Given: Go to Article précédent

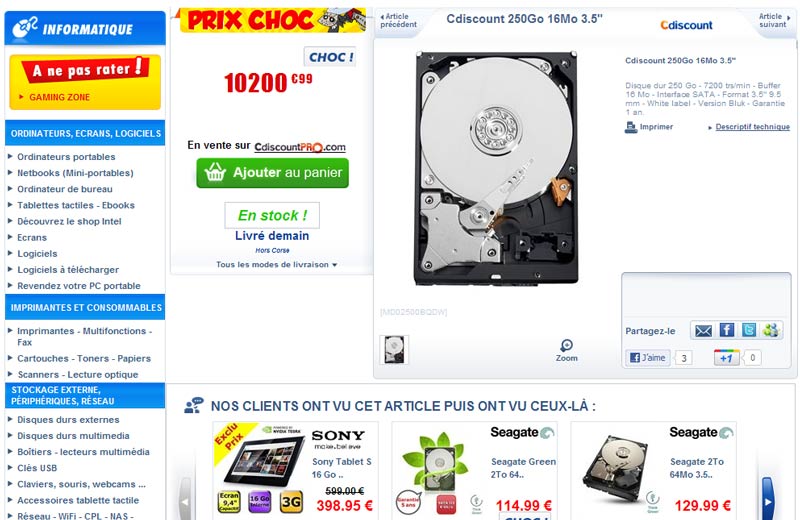Looking at the screenshot, I should pyautogui.click(x=398, y=20).
